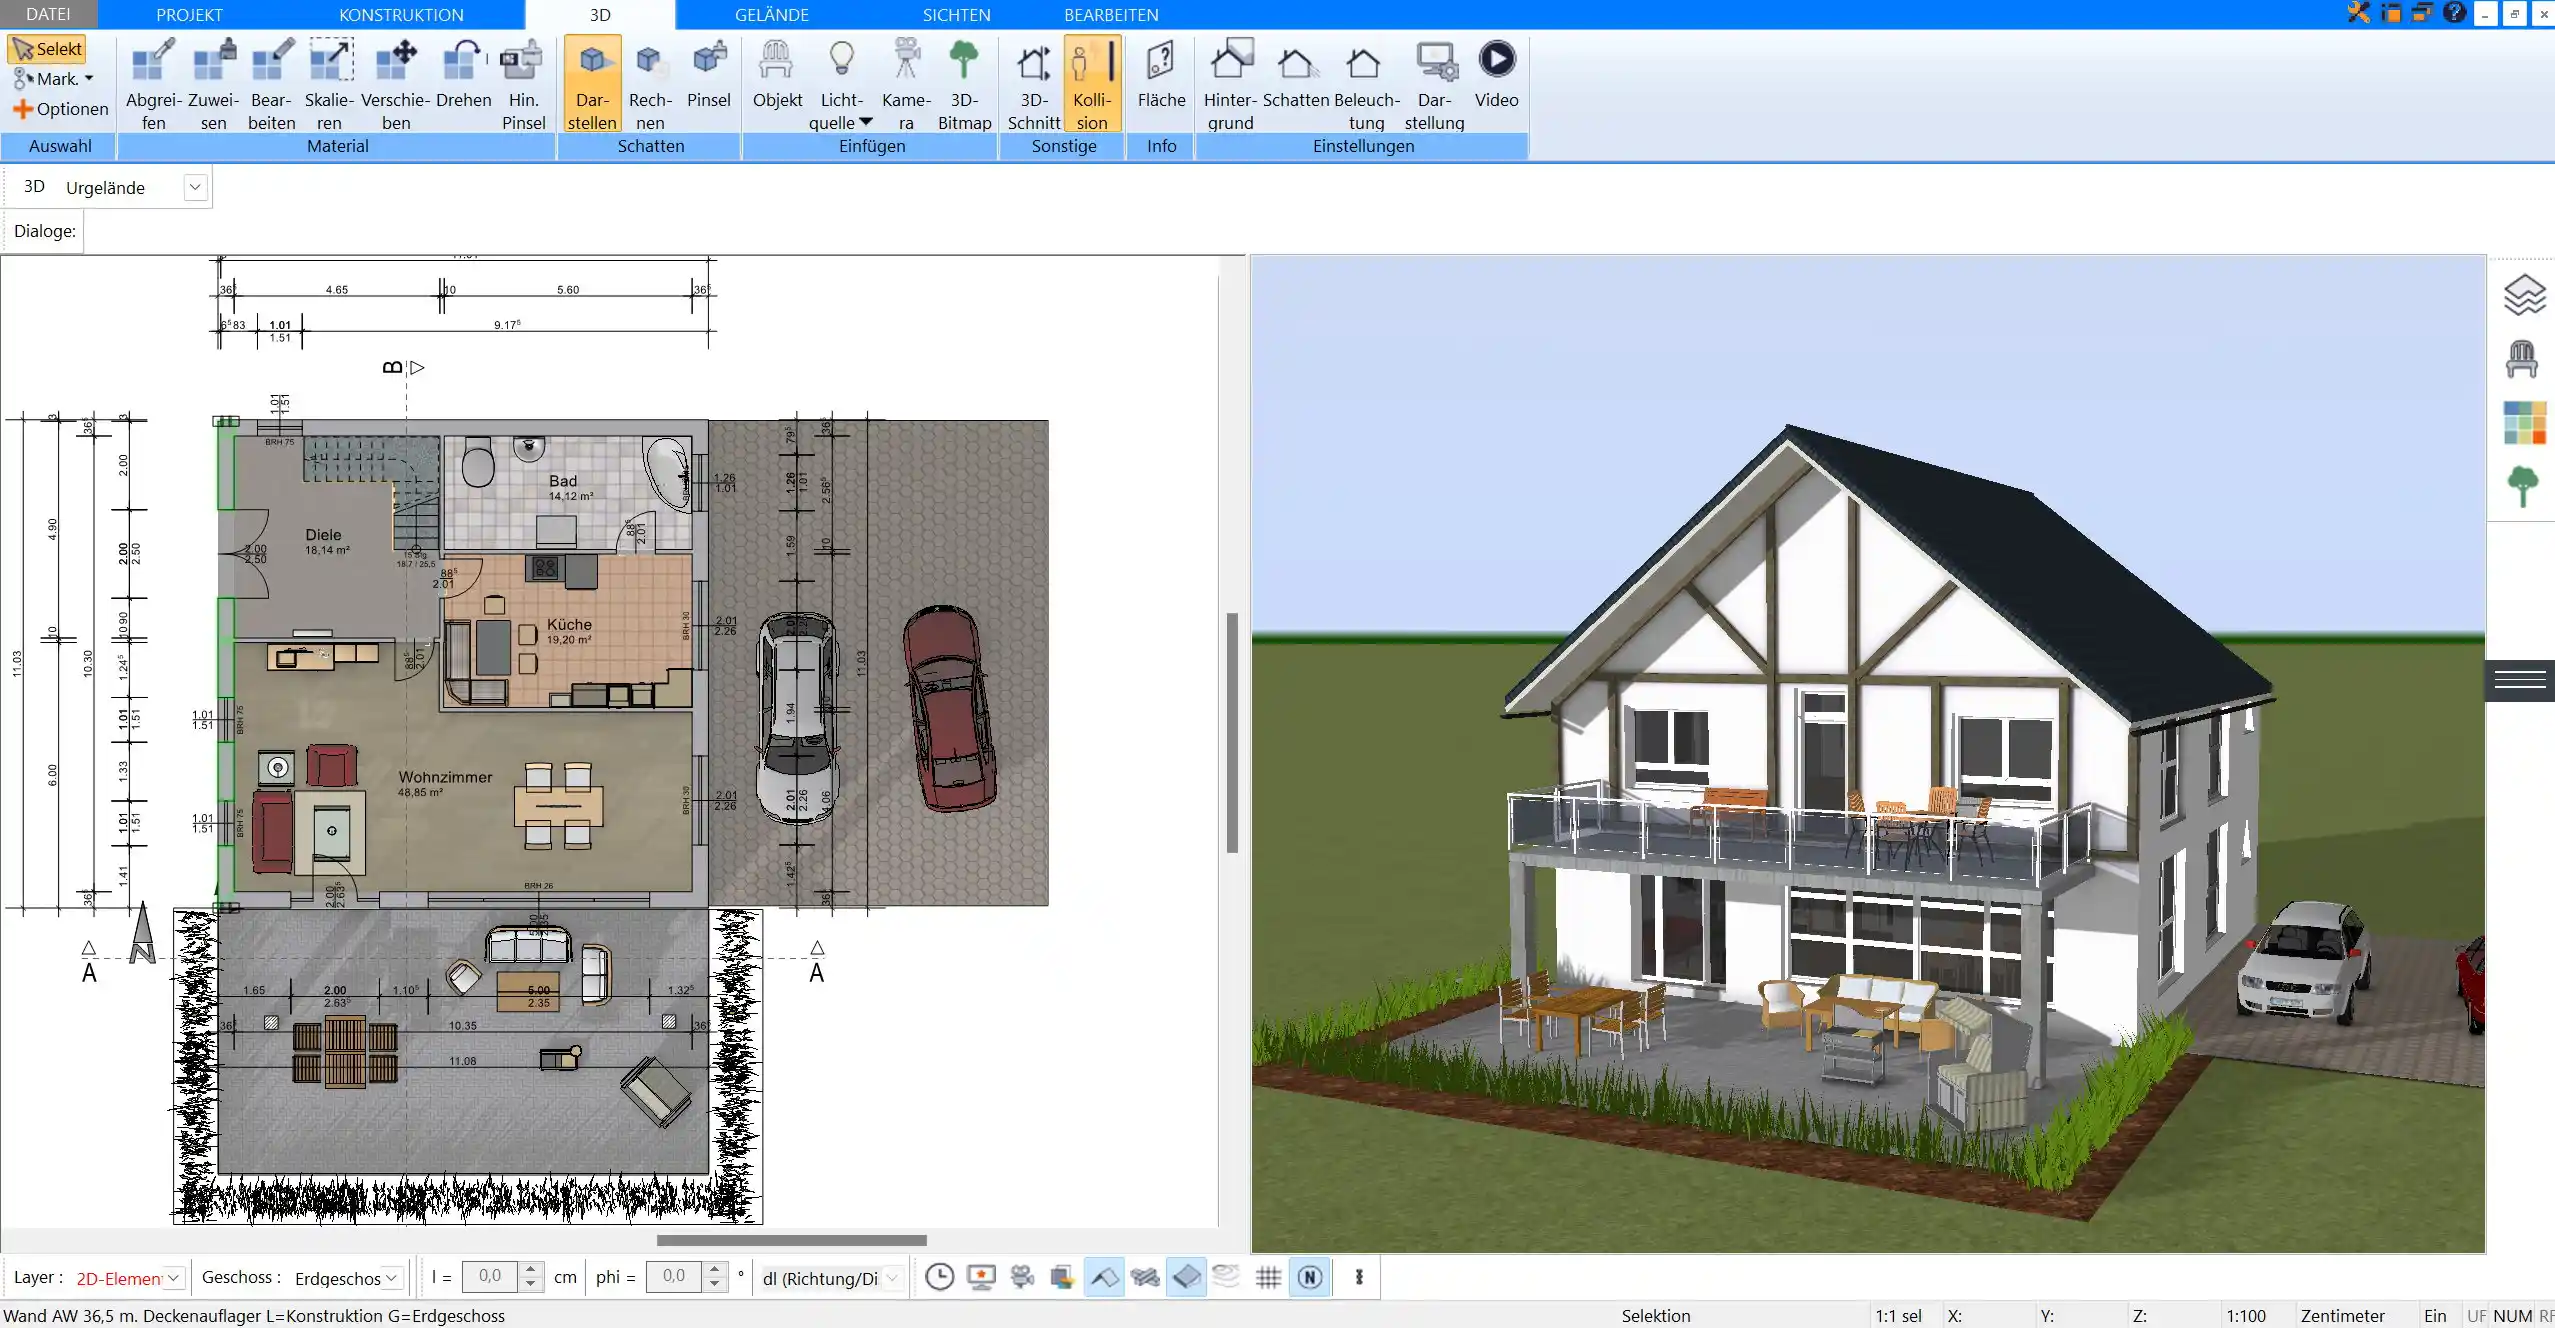
Task: Activate the Hin. Pinsel tool
Action: 523,84
